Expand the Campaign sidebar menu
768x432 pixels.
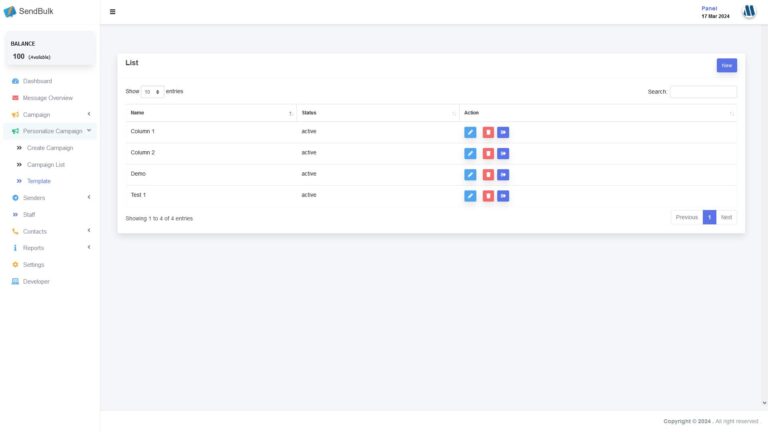pos(50,114)
